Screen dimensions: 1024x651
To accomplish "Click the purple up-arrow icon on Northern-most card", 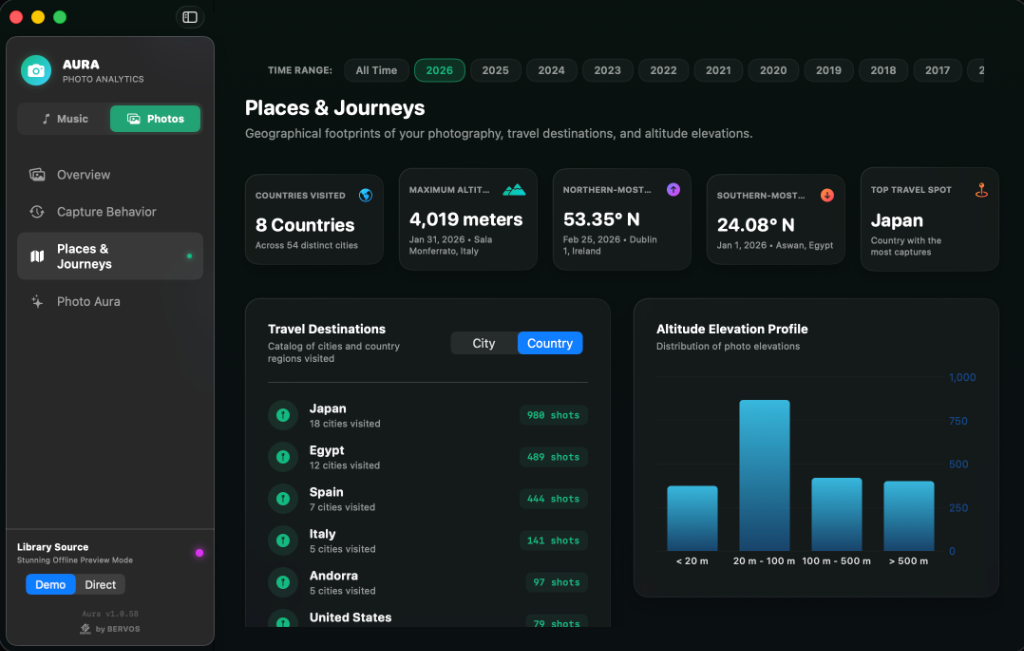I will click(673, 189).
